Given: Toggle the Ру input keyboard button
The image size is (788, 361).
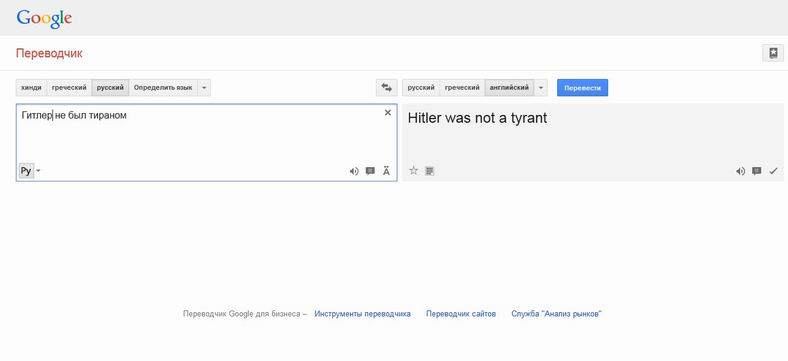Looking at the screenshot, I should click(26, 170).
